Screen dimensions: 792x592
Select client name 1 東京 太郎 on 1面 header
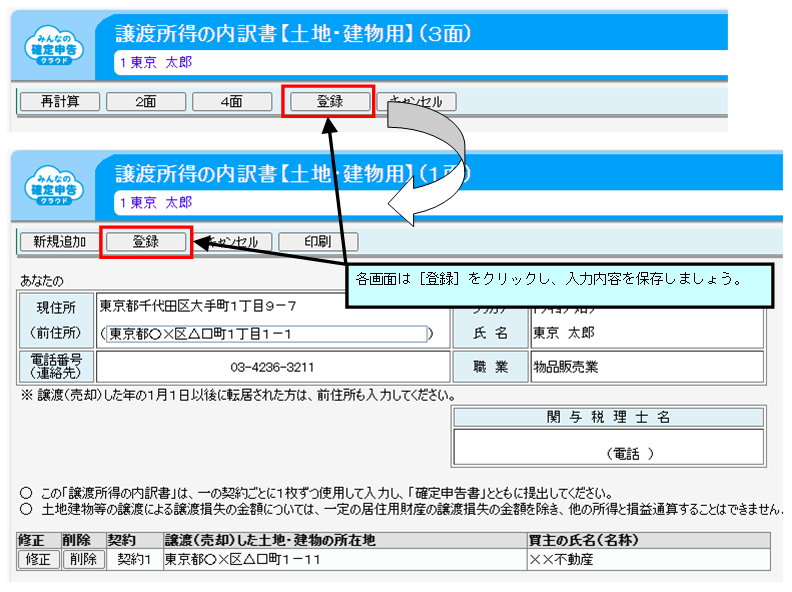[x=156, y=203]
